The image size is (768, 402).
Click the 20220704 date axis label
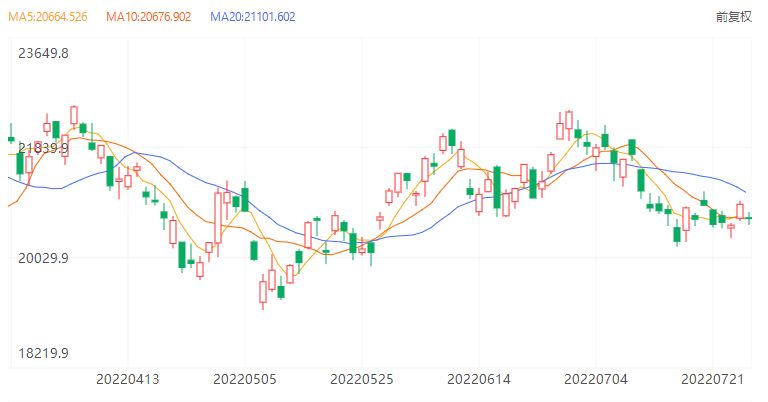[x=596, y=380]
